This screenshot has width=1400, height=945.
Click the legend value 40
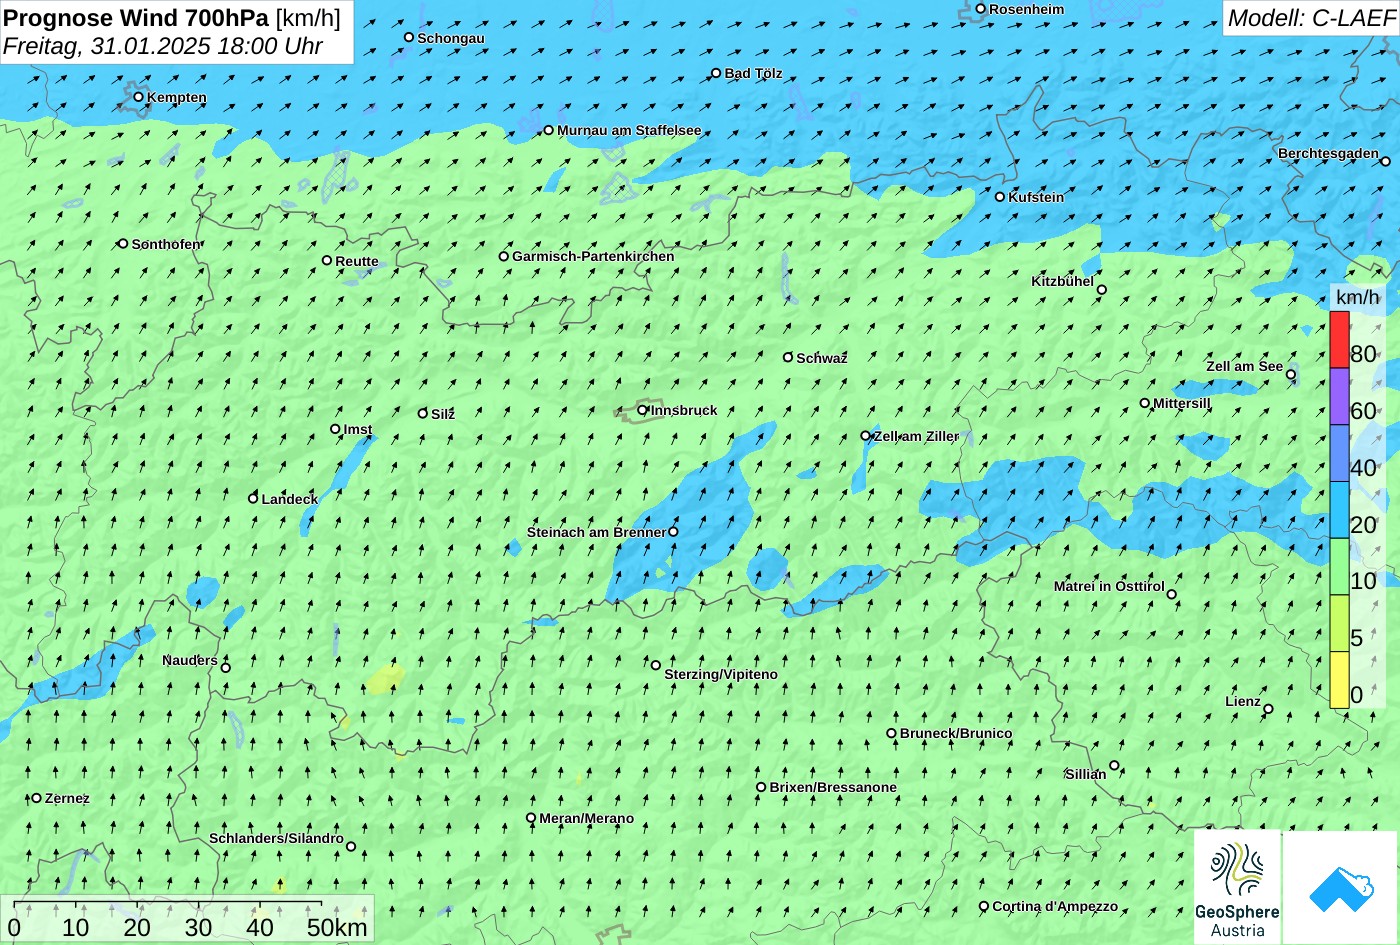coord(1363,468)
